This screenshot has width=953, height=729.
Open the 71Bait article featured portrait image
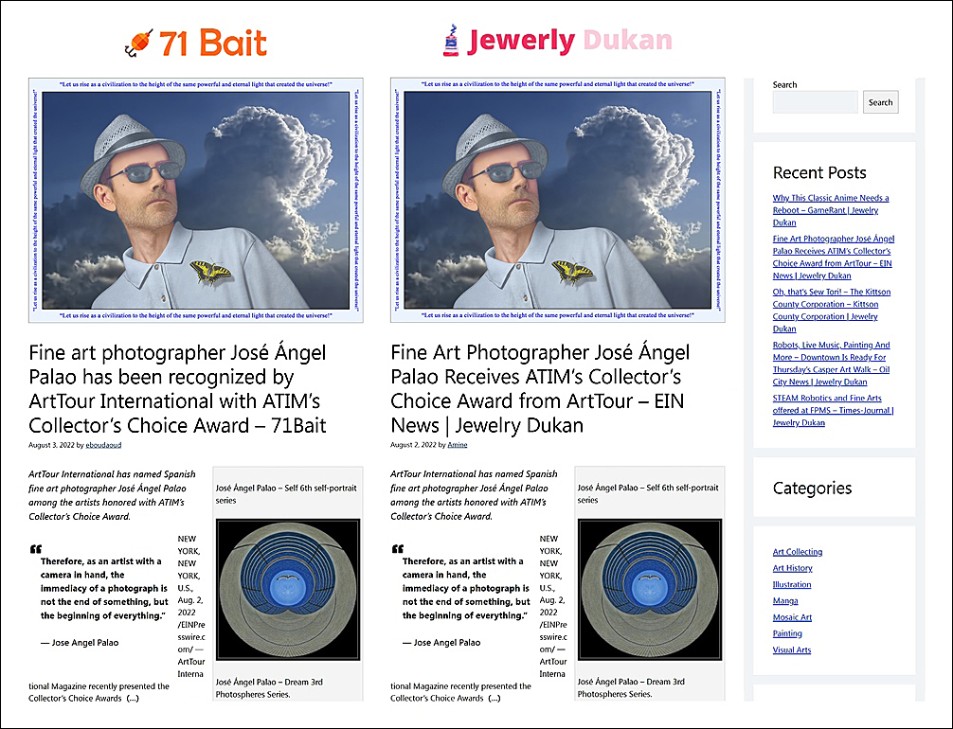point(196,200)
